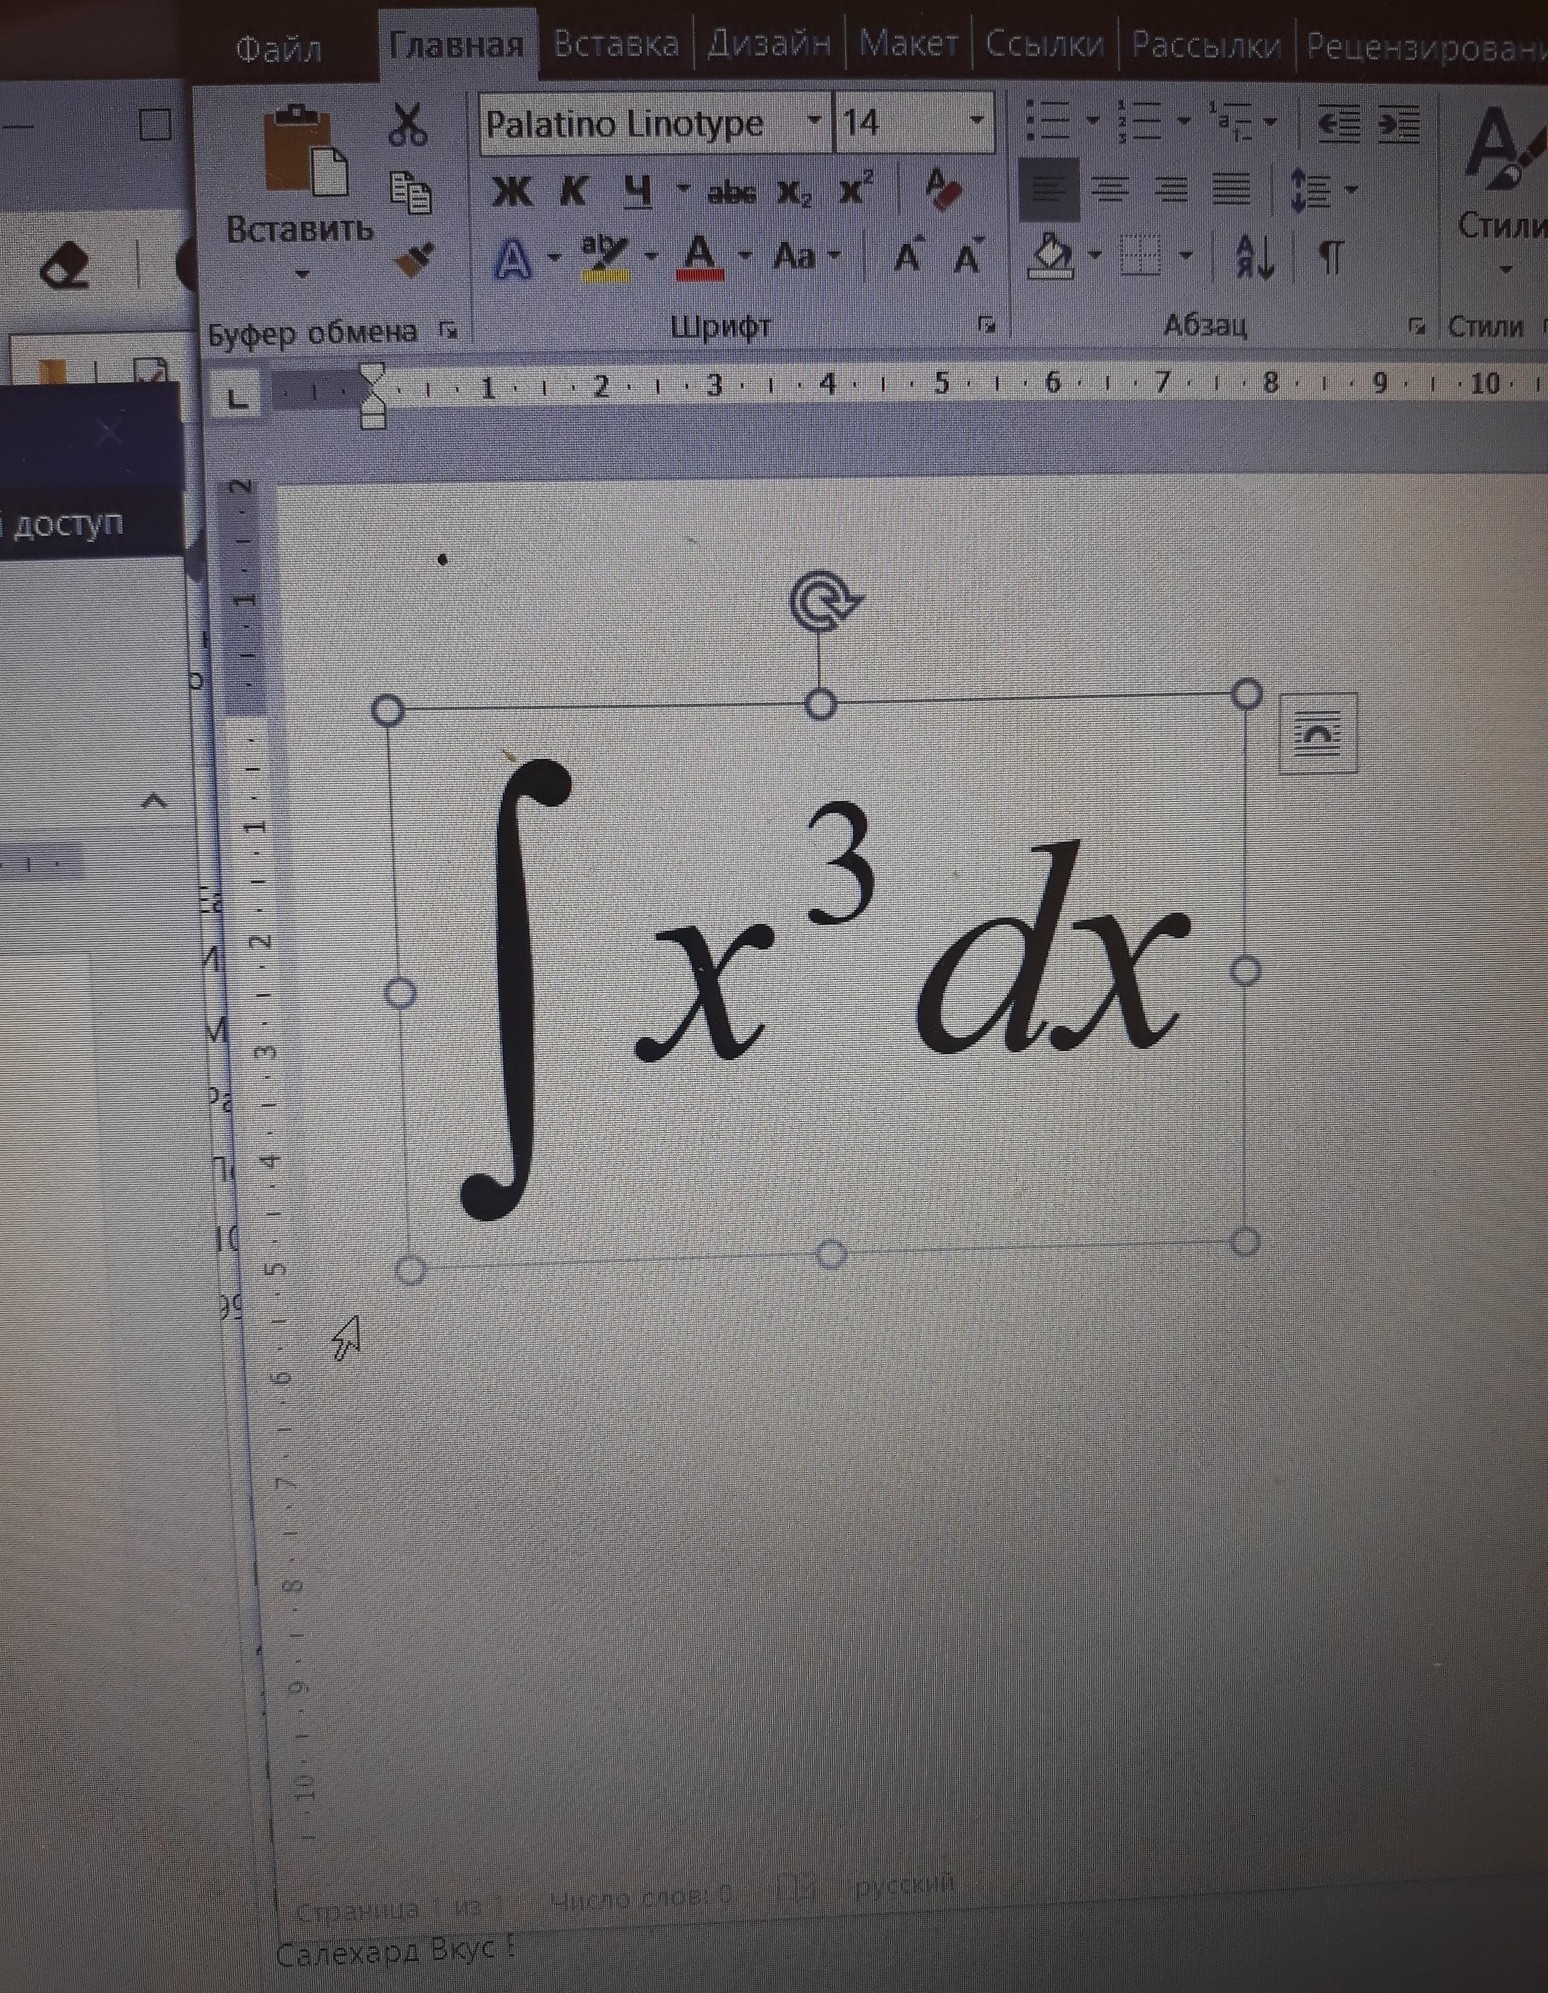The height and width of the screenshot is (1993, 1548).
Task: Open the Абзац dialog launcher
Action: [x=1417, y=325]
